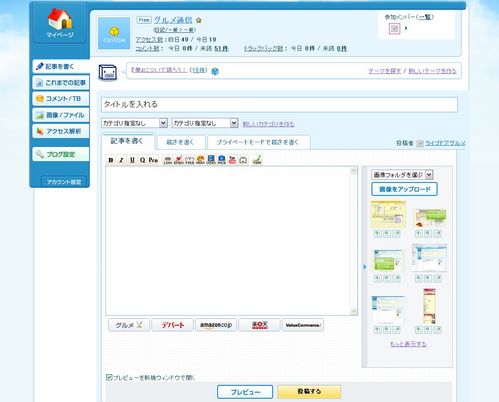This screenshot has height=402, width=499.
Task: Open the orange emoji toolbar icon
Action: click(x=200, y=160)
